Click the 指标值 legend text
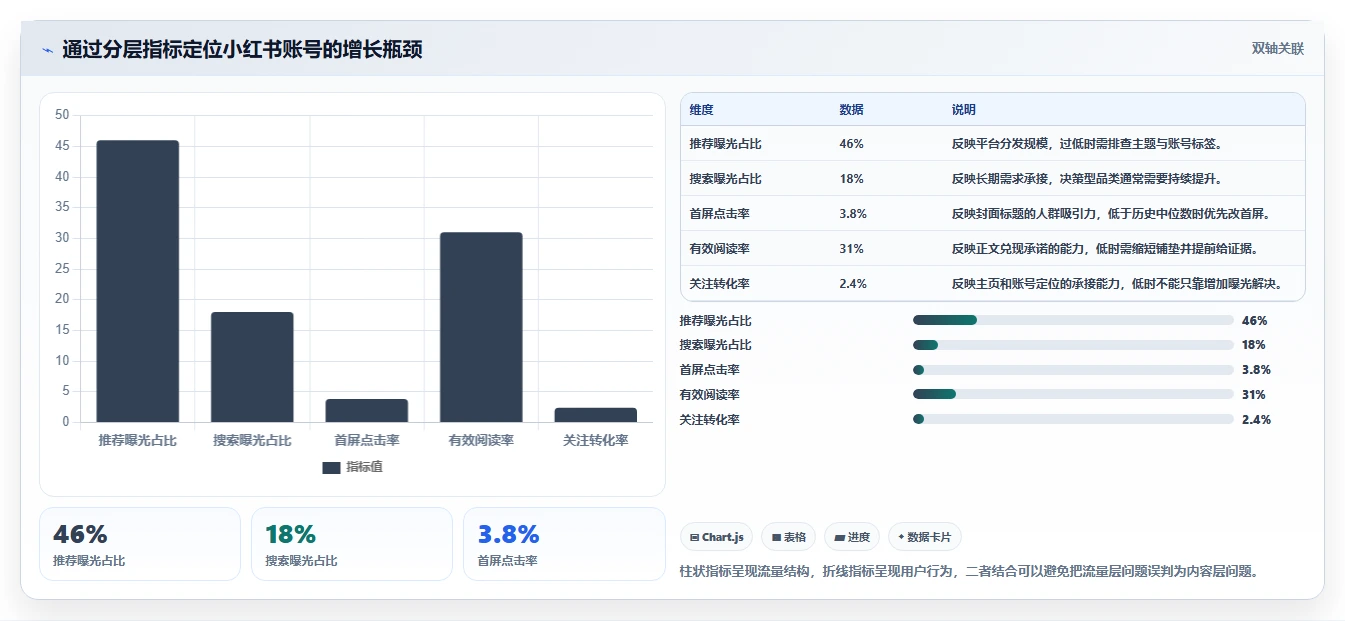The image size is (1345, 621). coord(364,467)
